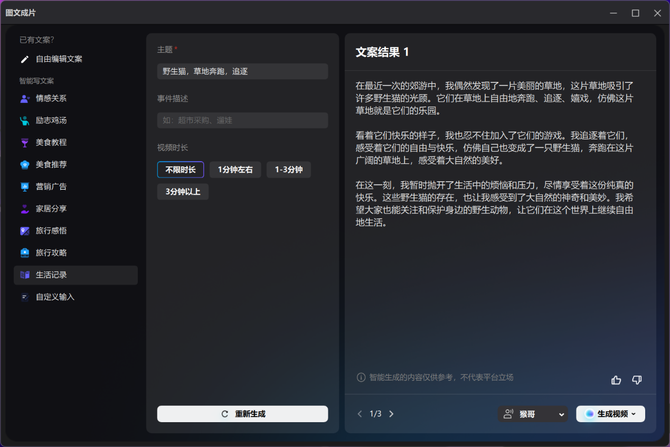Screen dimensions: 670x447
Task: Minimize the 图文成片 window
Action: click(614, 13)
